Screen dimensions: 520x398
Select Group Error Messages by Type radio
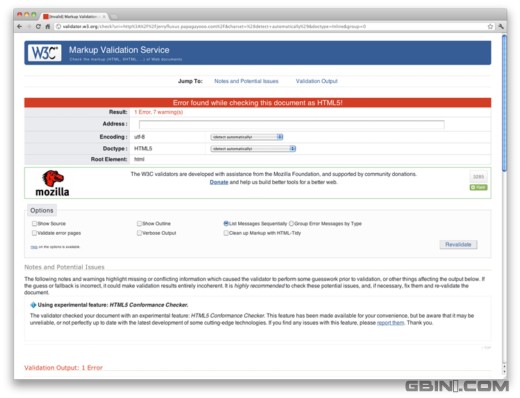pyautogui.click(x=291, y=223)
